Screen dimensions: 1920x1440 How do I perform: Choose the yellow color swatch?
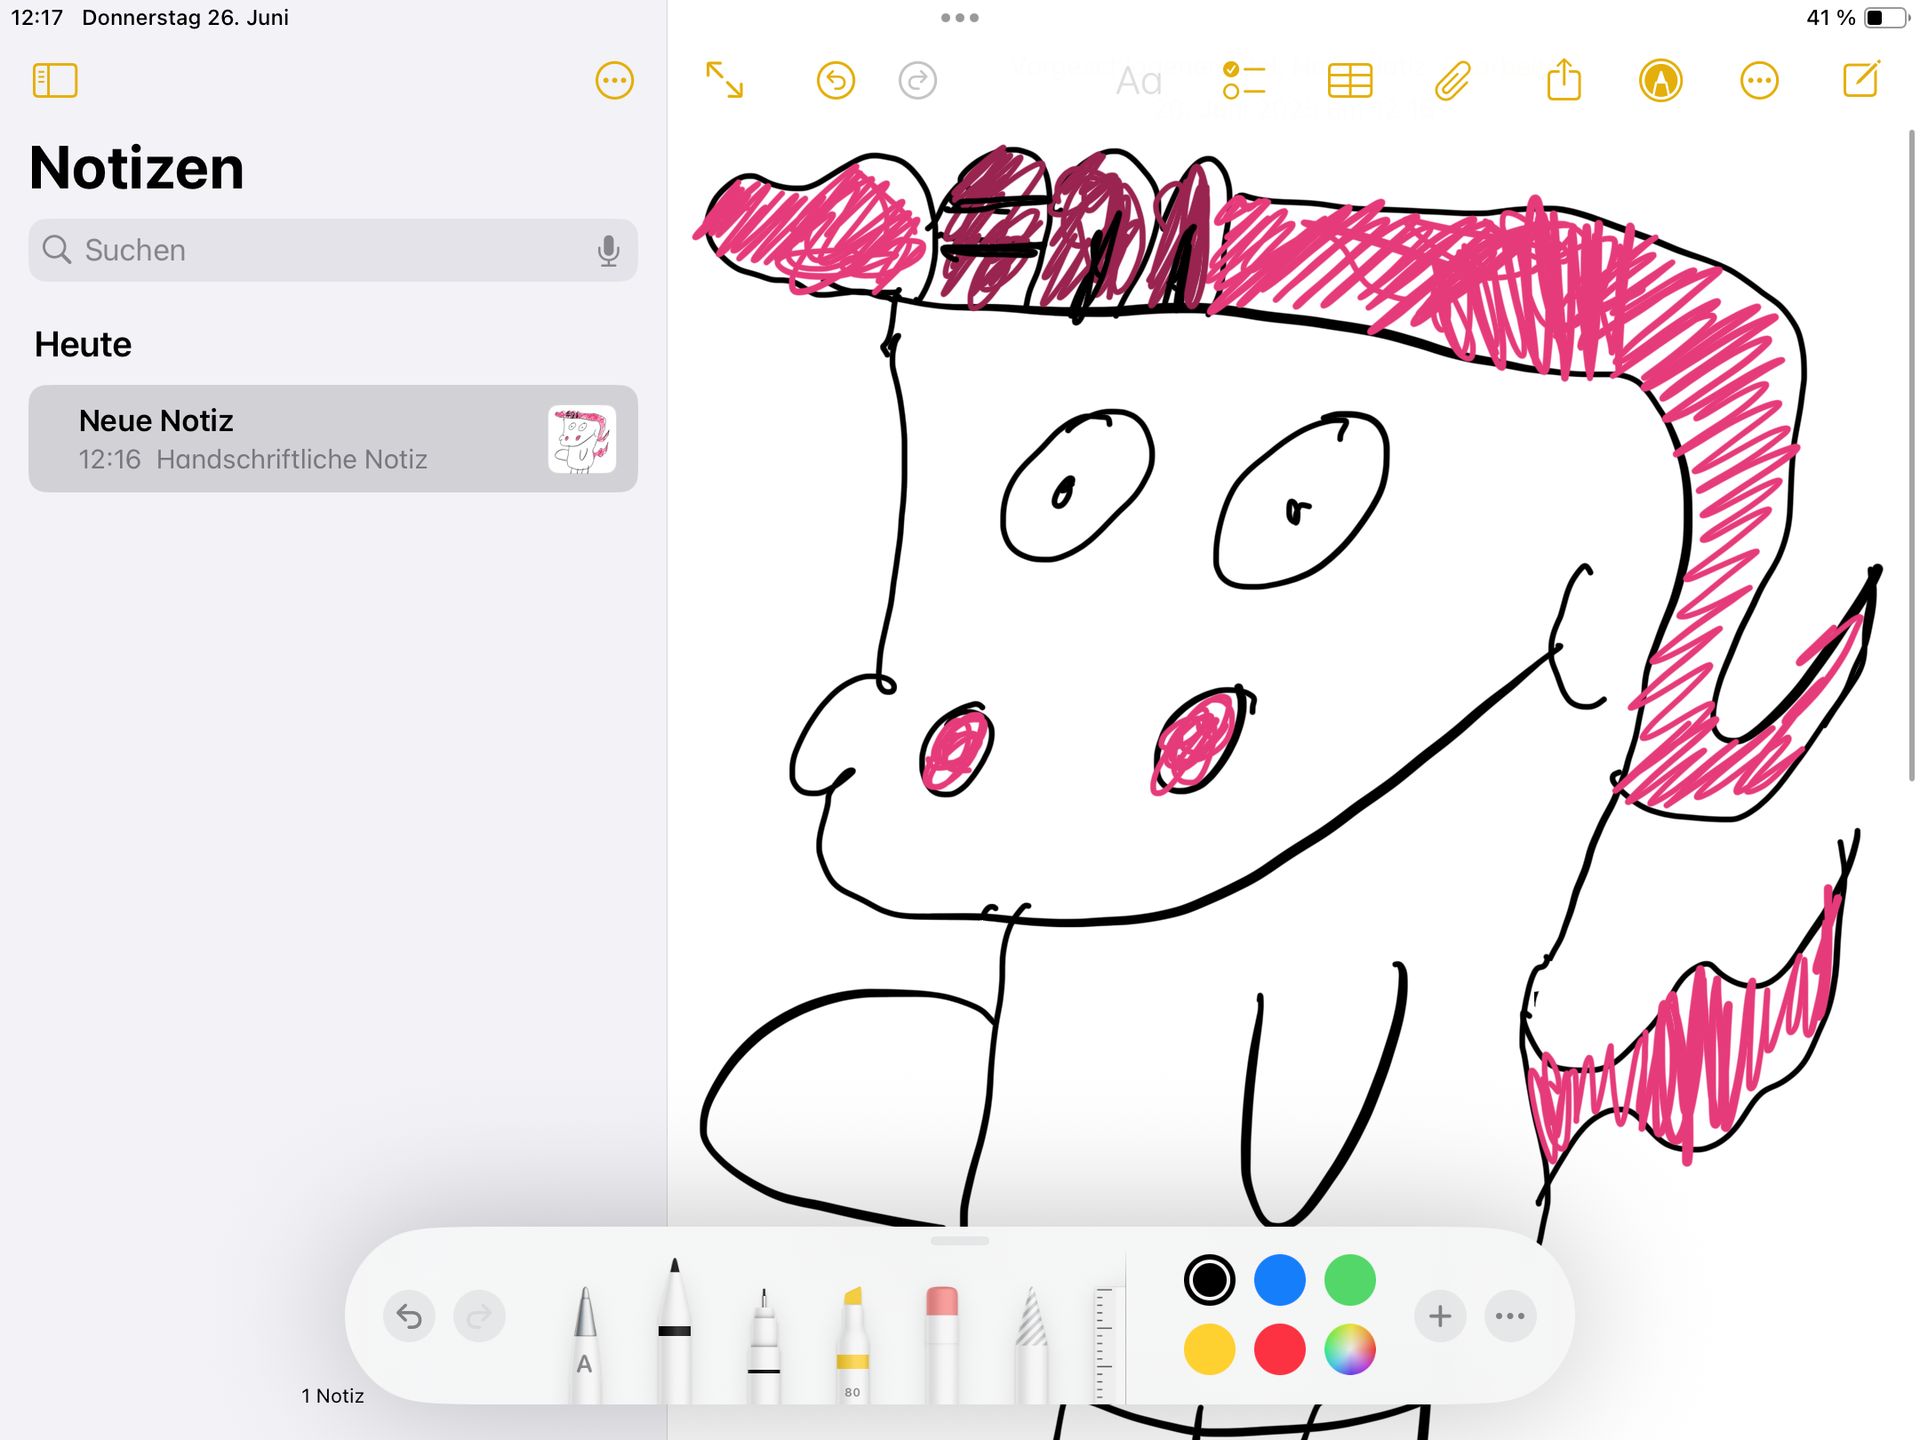[x=1209, y=1350]
